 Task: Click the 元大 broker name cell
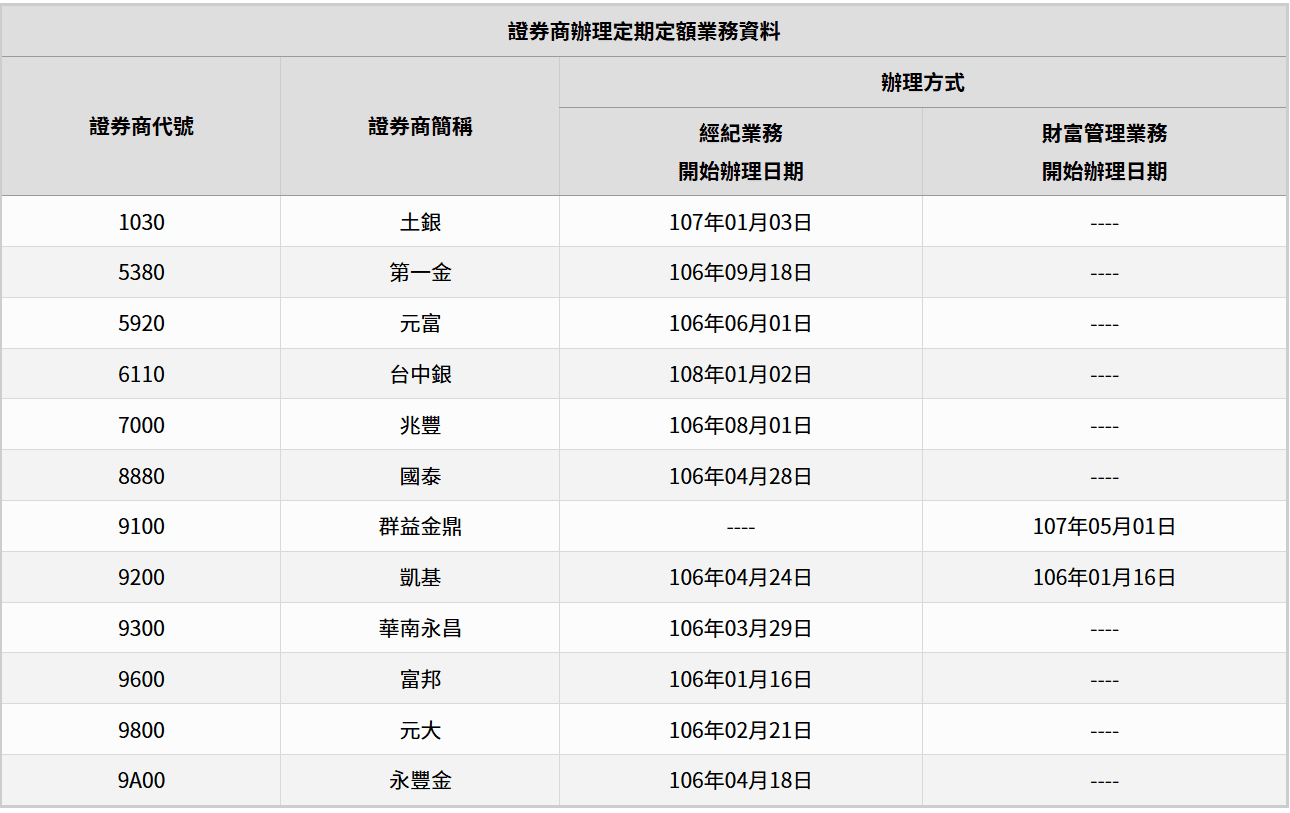tap(420, 729)
